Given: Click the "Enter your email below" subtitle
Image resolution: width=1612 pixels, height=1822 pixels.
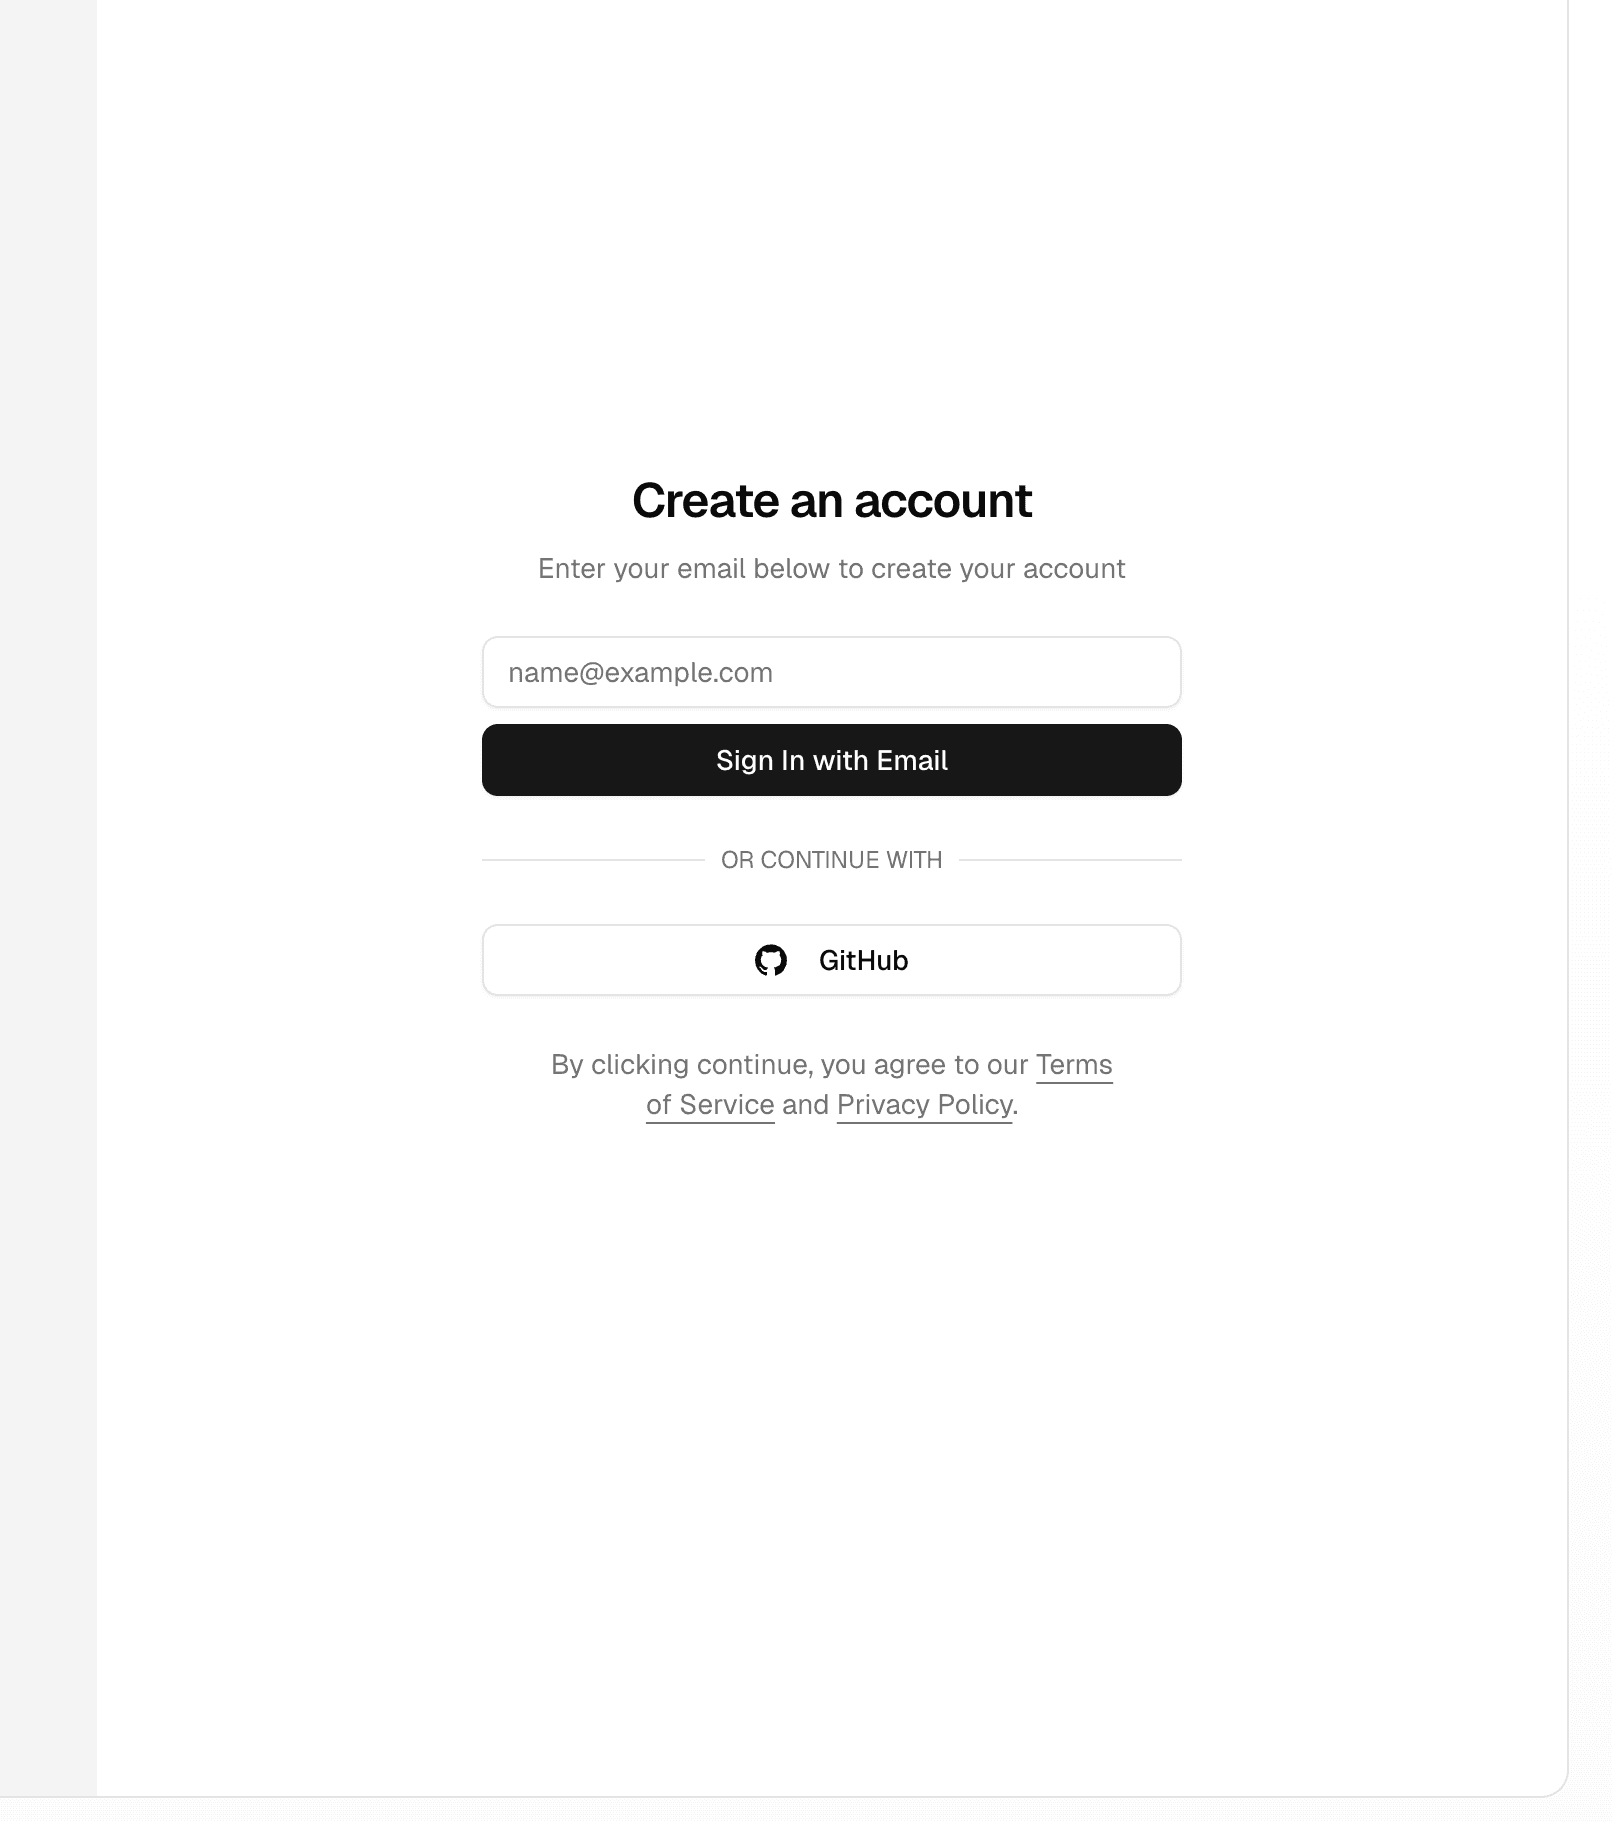Looking at the screenshot, I should coord(831,569).
